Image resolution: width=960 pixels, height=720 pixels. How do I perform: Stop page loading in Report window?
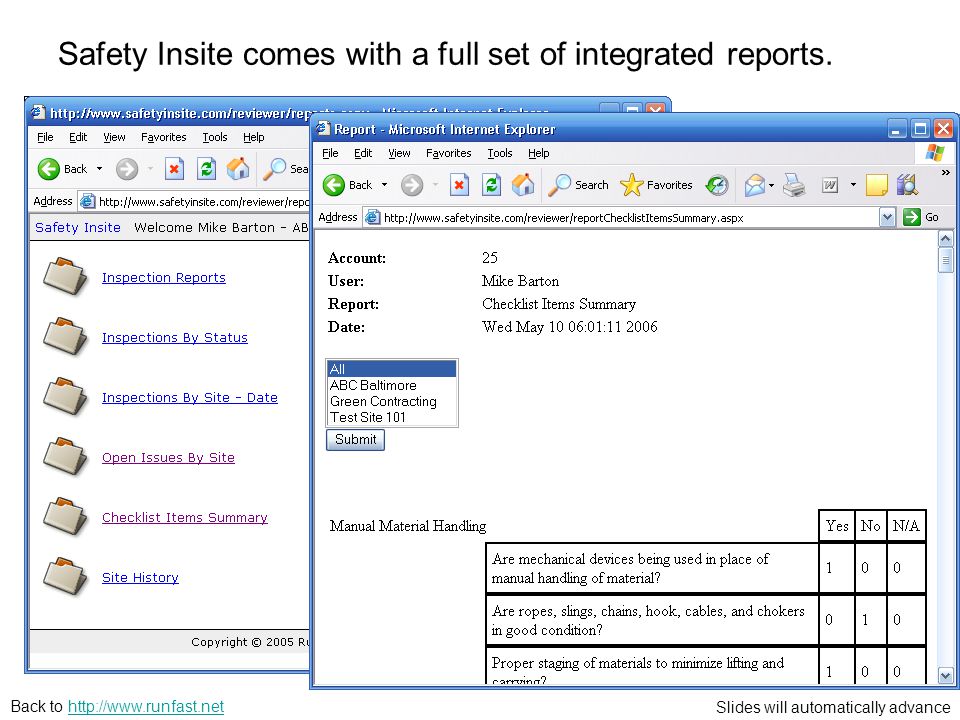459,185
